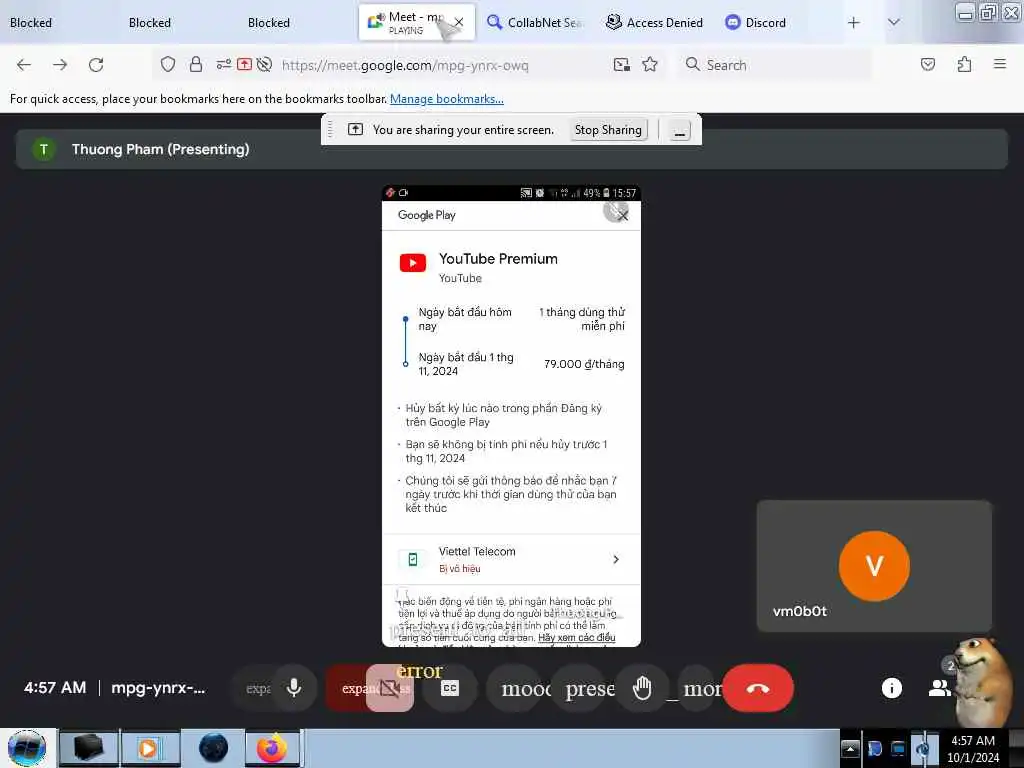Follow the 'Hãy xem các điều' link
1024x768 pixels.
(577, 637)
